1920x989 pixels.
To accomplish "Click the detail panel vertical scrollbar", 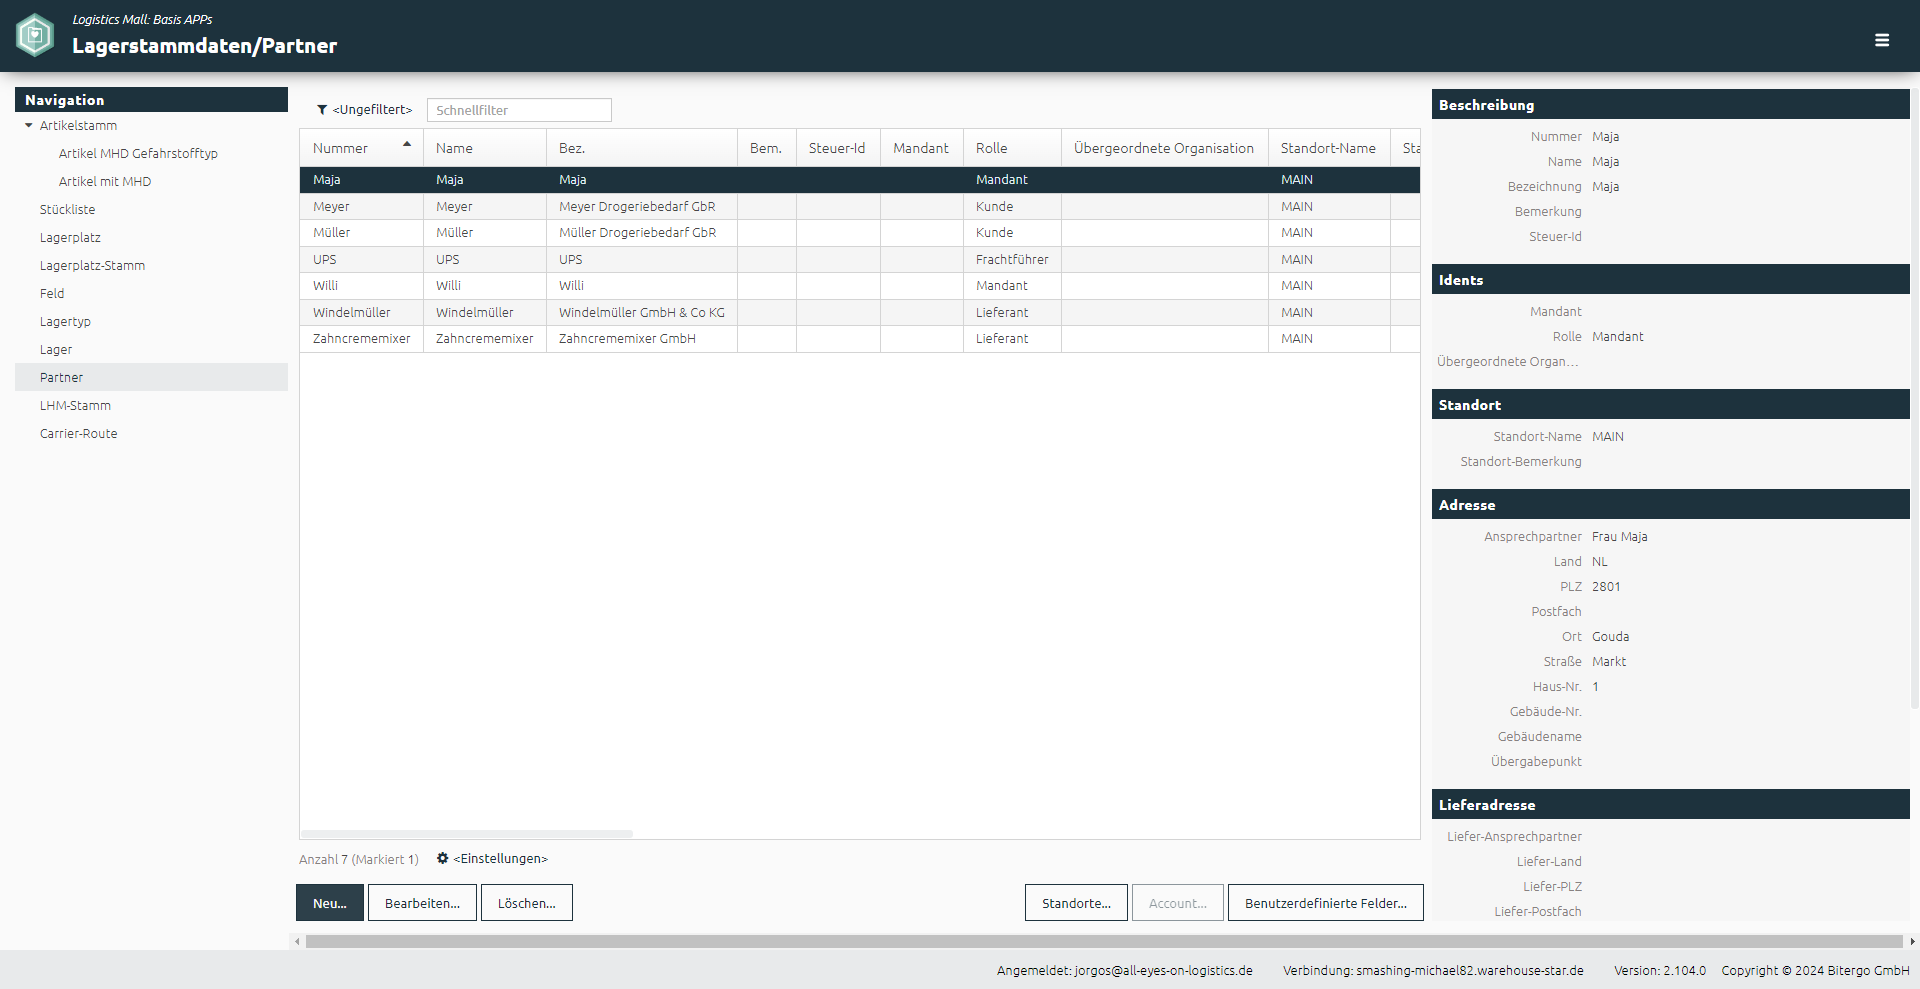I will [1915, 400].
